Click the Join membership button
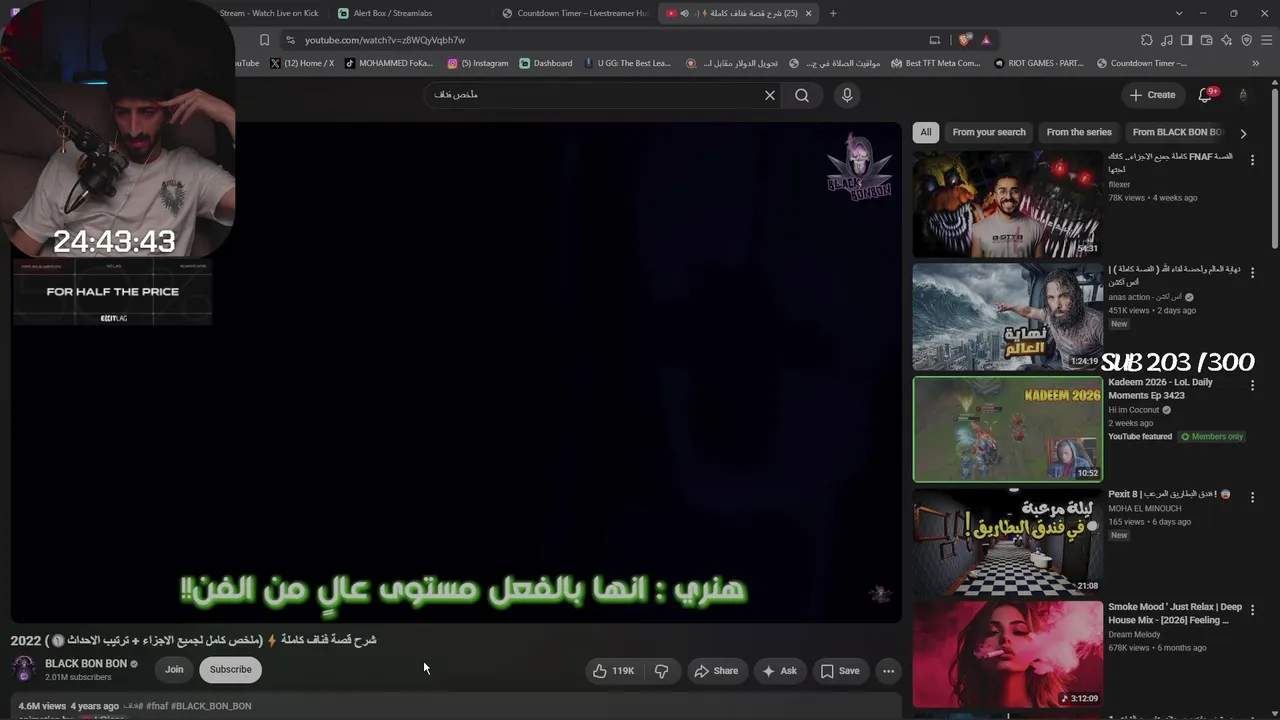 coord(174,670)
